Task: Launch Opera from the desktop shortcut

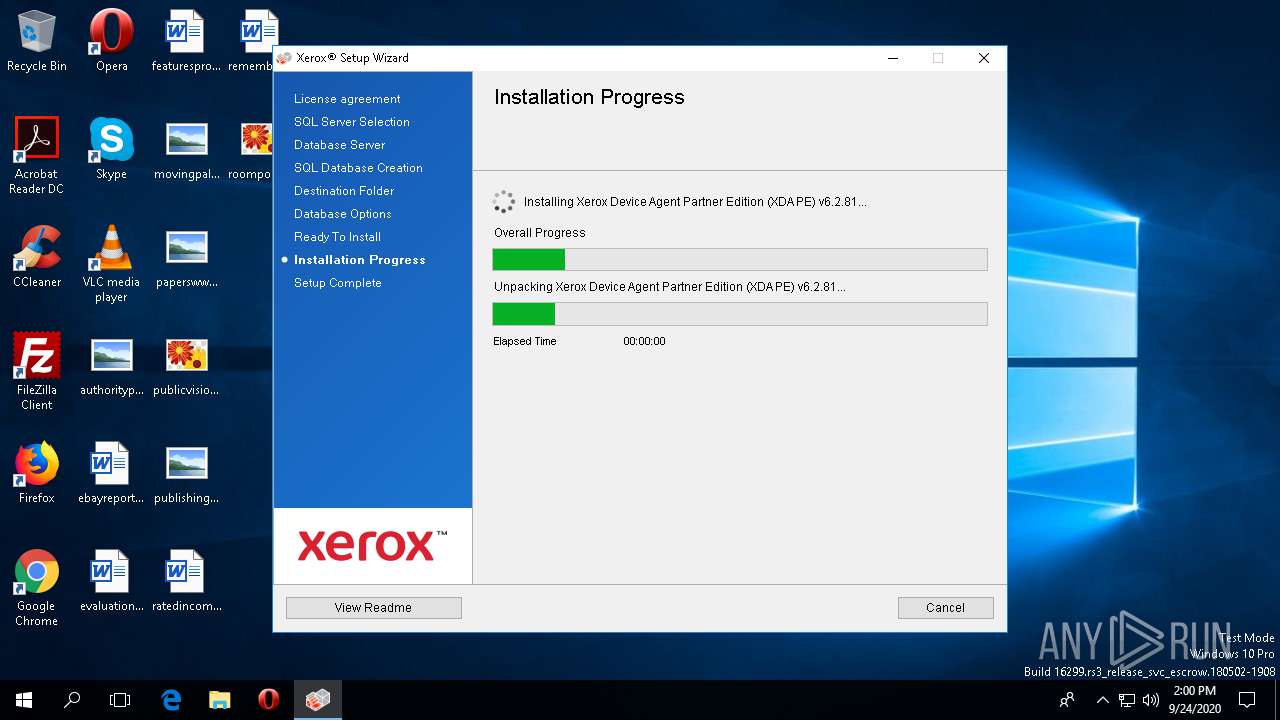Action: (111, 41)
